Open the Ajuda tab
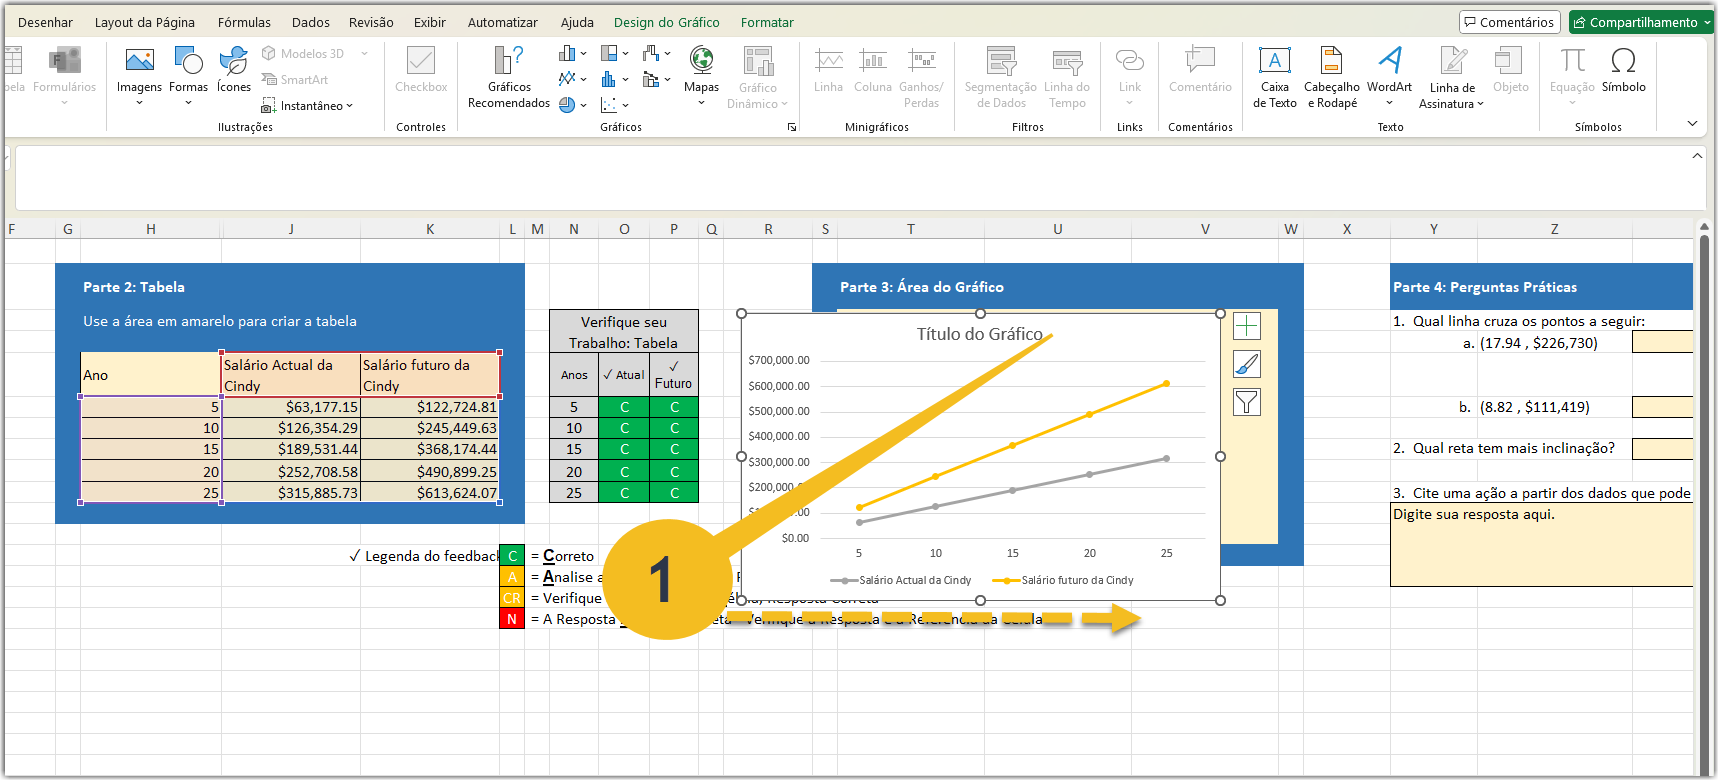This screenshot has height=781, width=1719. click(x=577, y=22)
